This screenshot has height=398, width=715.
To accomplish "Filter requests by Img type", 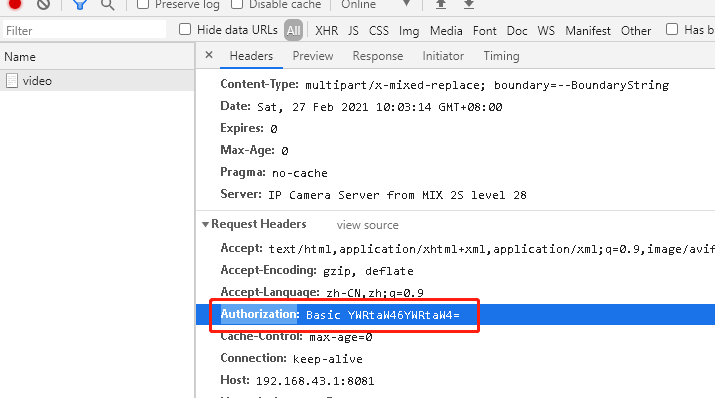I will 409,31.
